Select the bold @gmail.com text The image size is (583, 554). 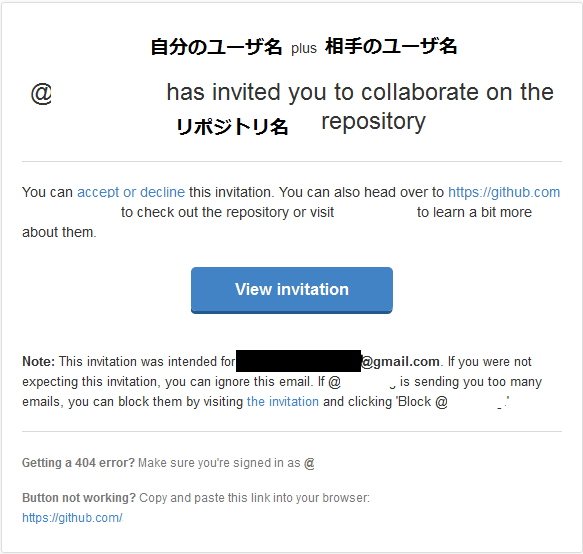coord(400,361)
